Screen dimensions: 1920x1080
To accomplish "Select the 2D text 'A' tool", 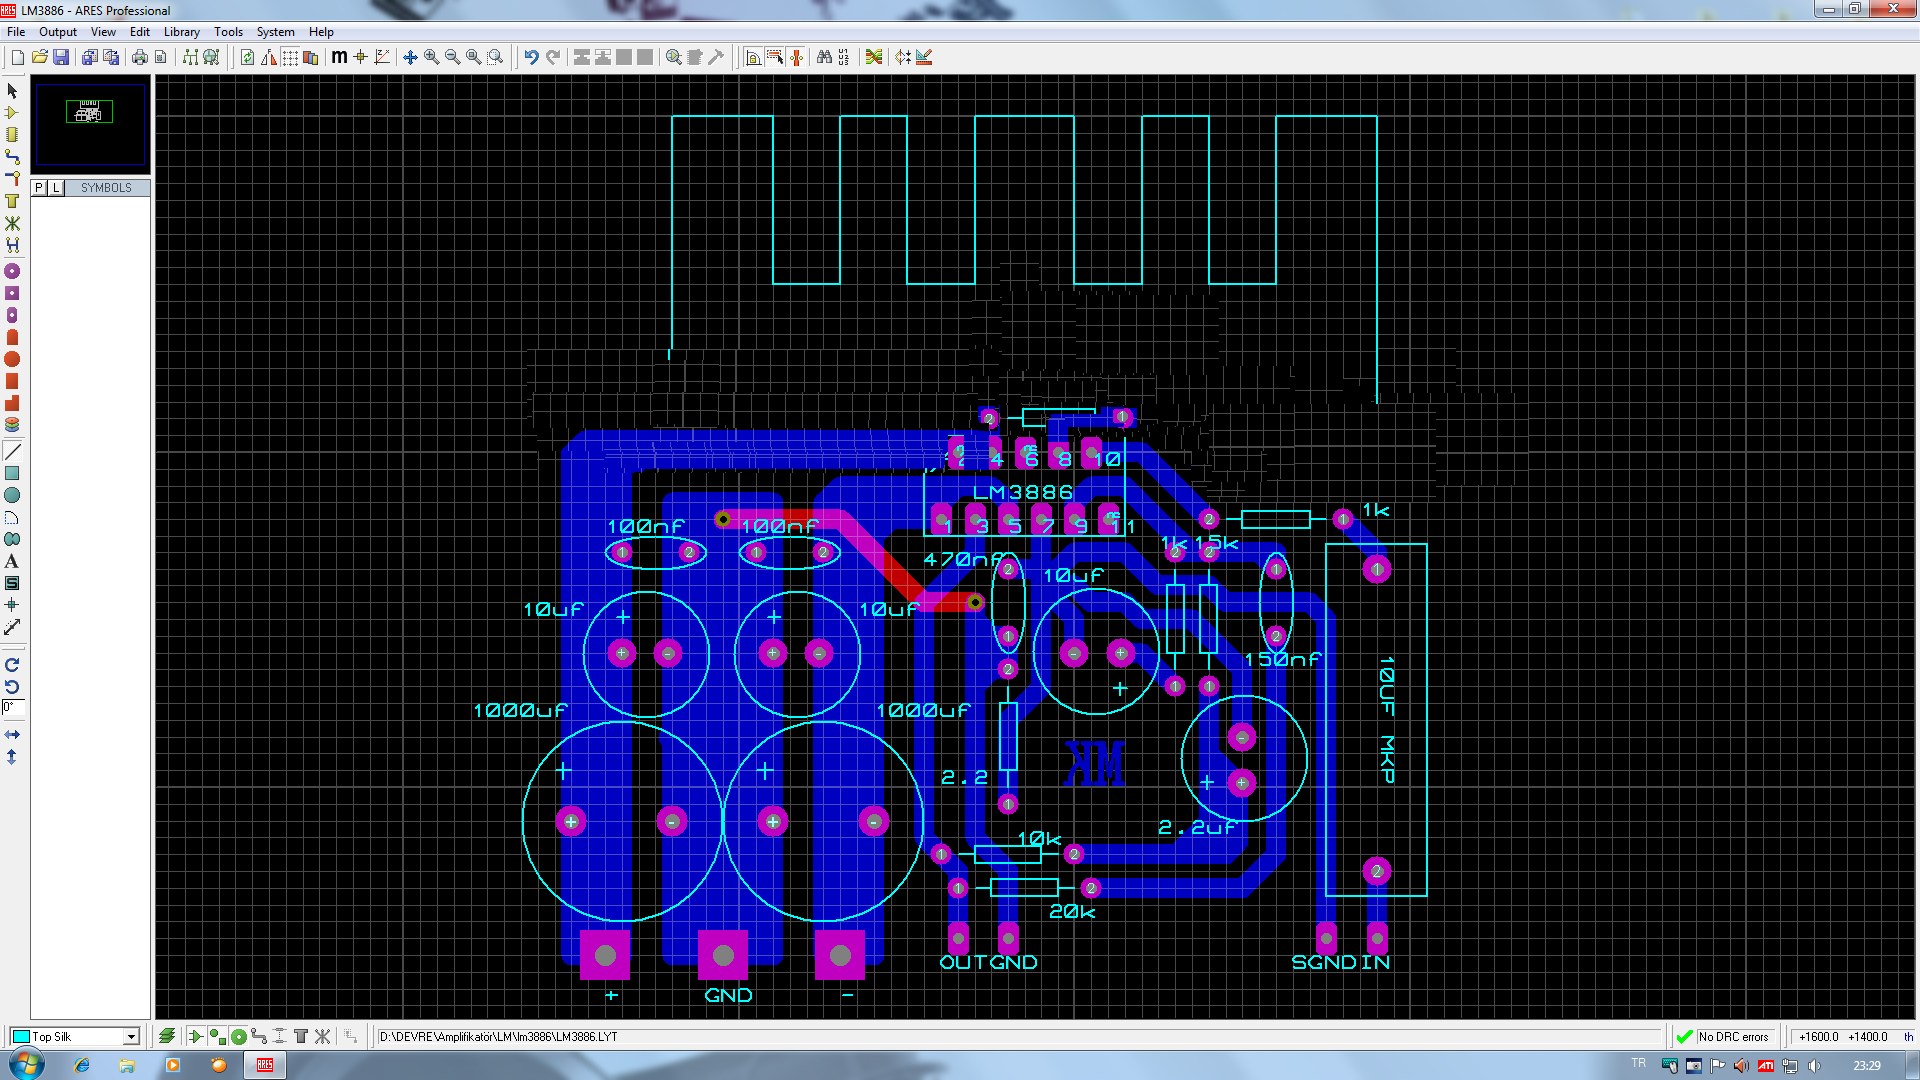I will point(12,561).
